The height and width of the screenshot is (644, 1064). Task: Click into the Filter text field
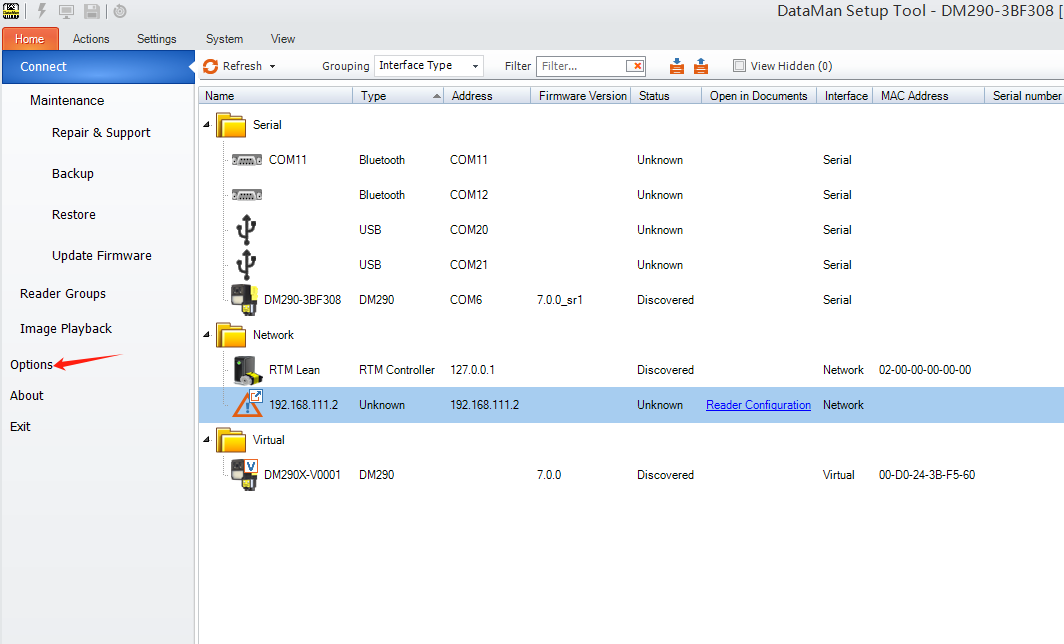(x=581, y=66)
